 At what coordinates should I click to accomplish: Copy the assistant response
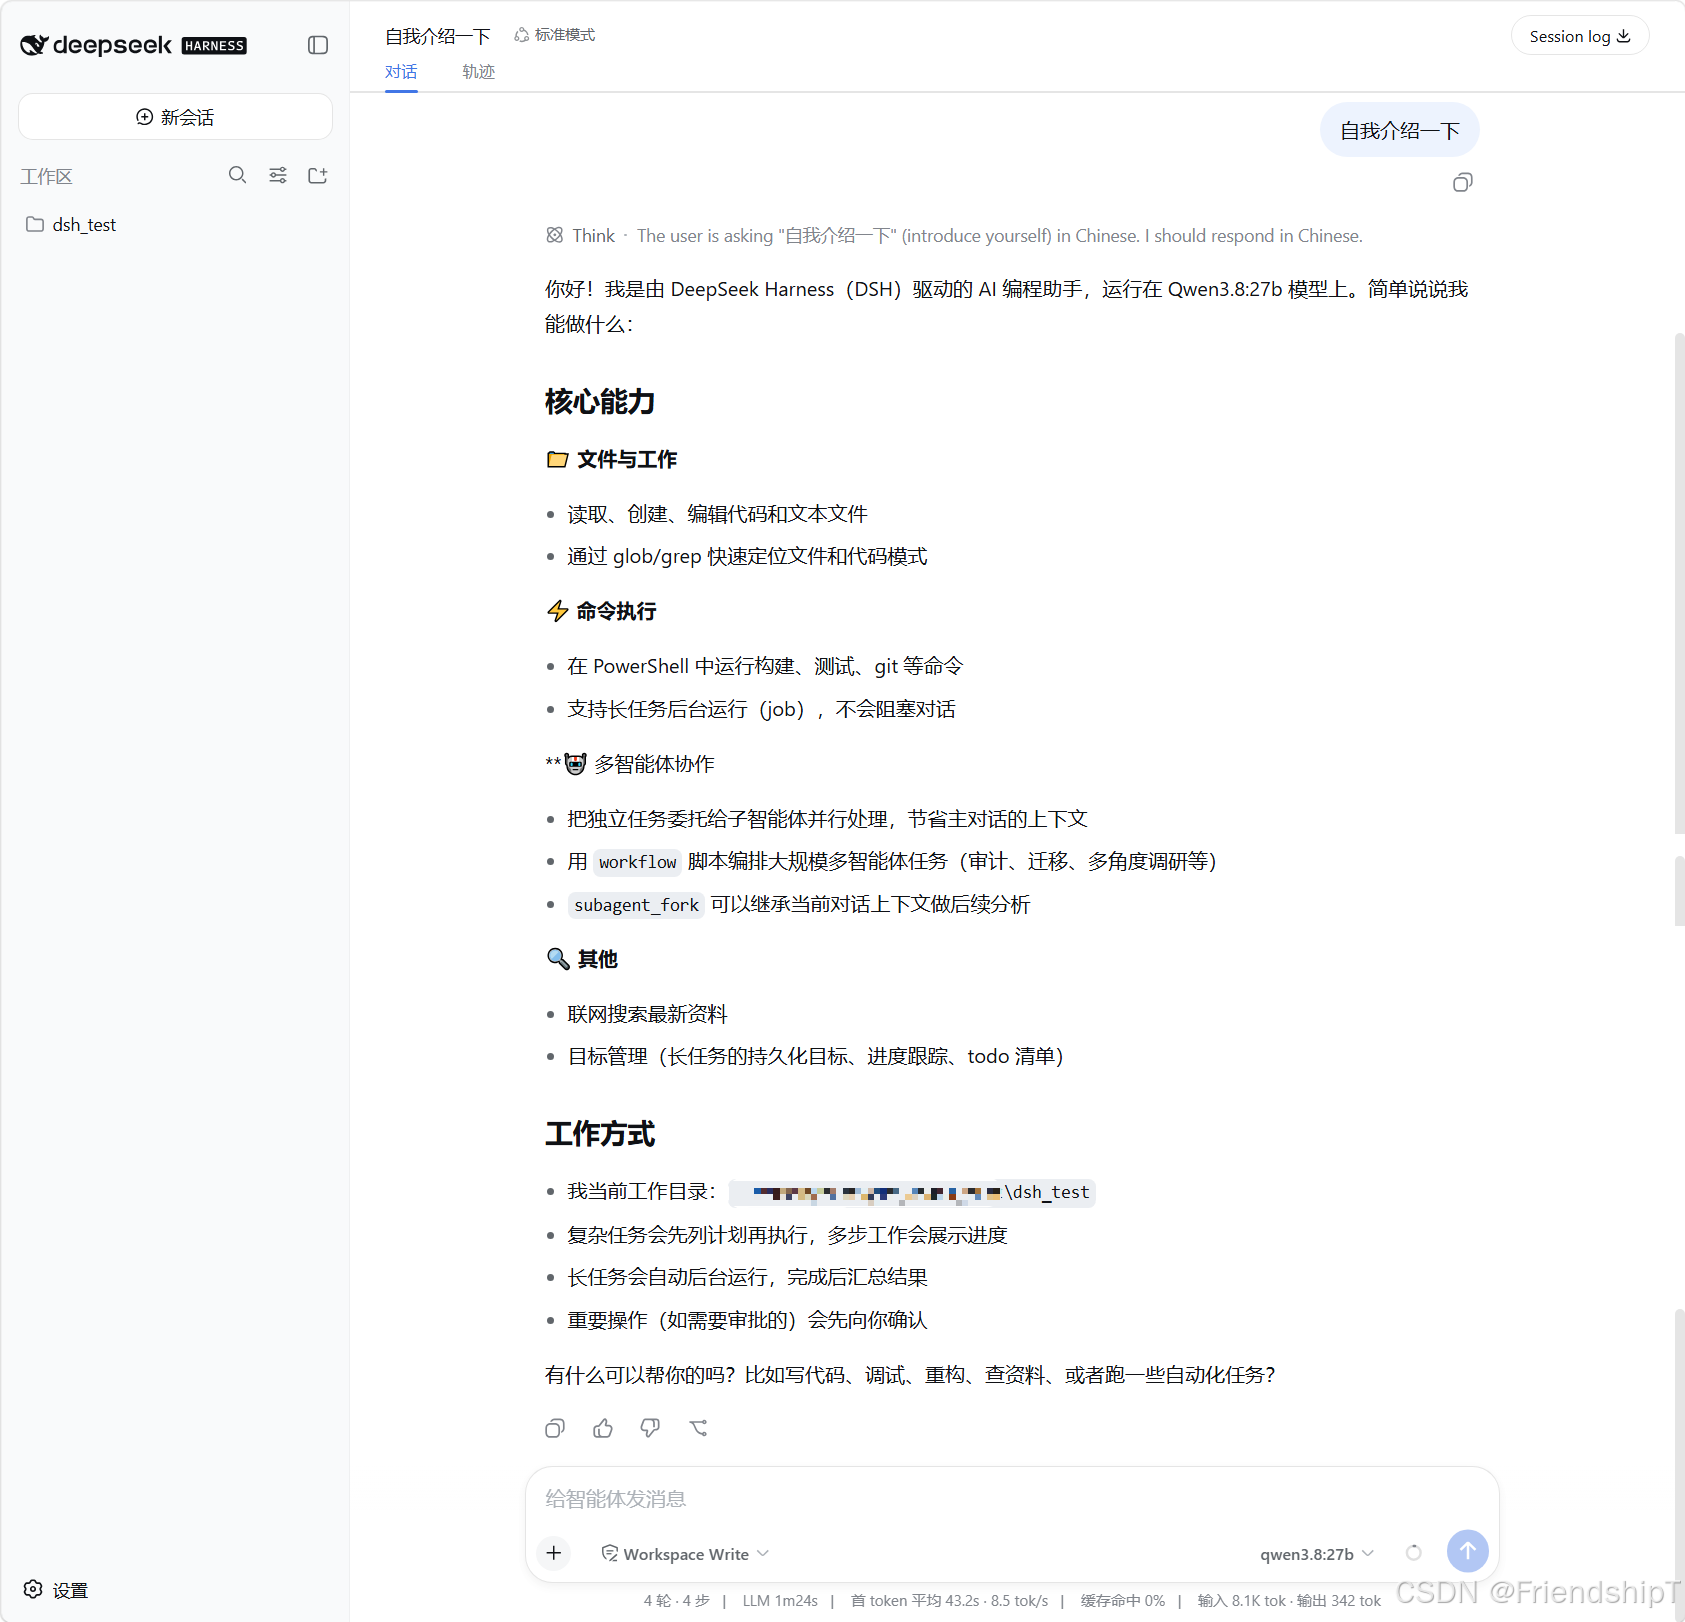click(555, 1428)
